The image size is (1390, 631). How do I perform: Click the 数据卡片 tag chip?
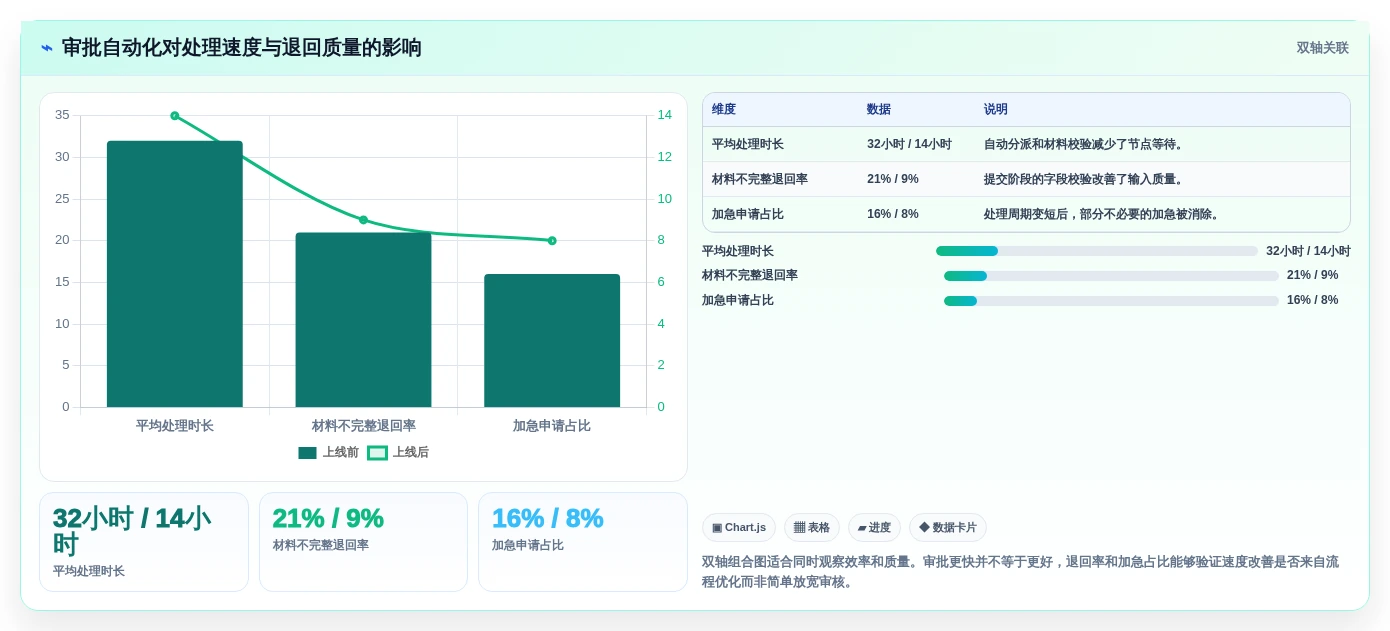click(948, 528)
